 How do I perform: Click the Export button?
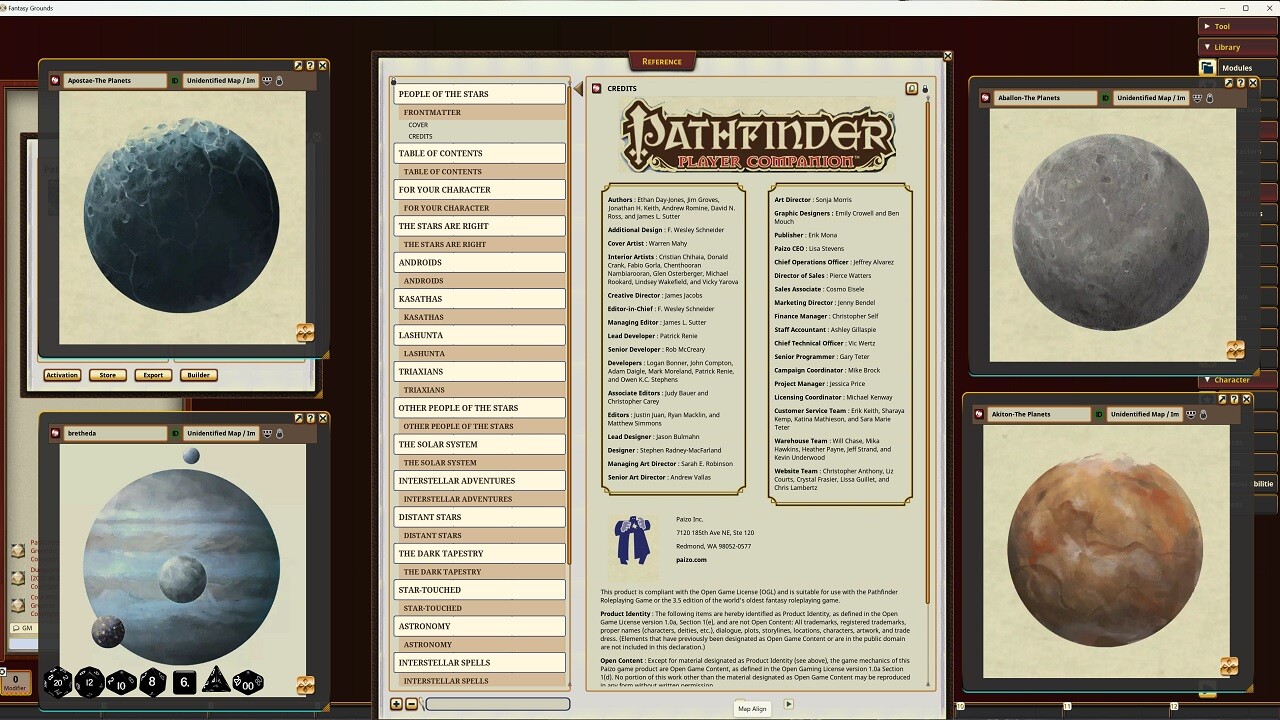(x=153, y=375)
